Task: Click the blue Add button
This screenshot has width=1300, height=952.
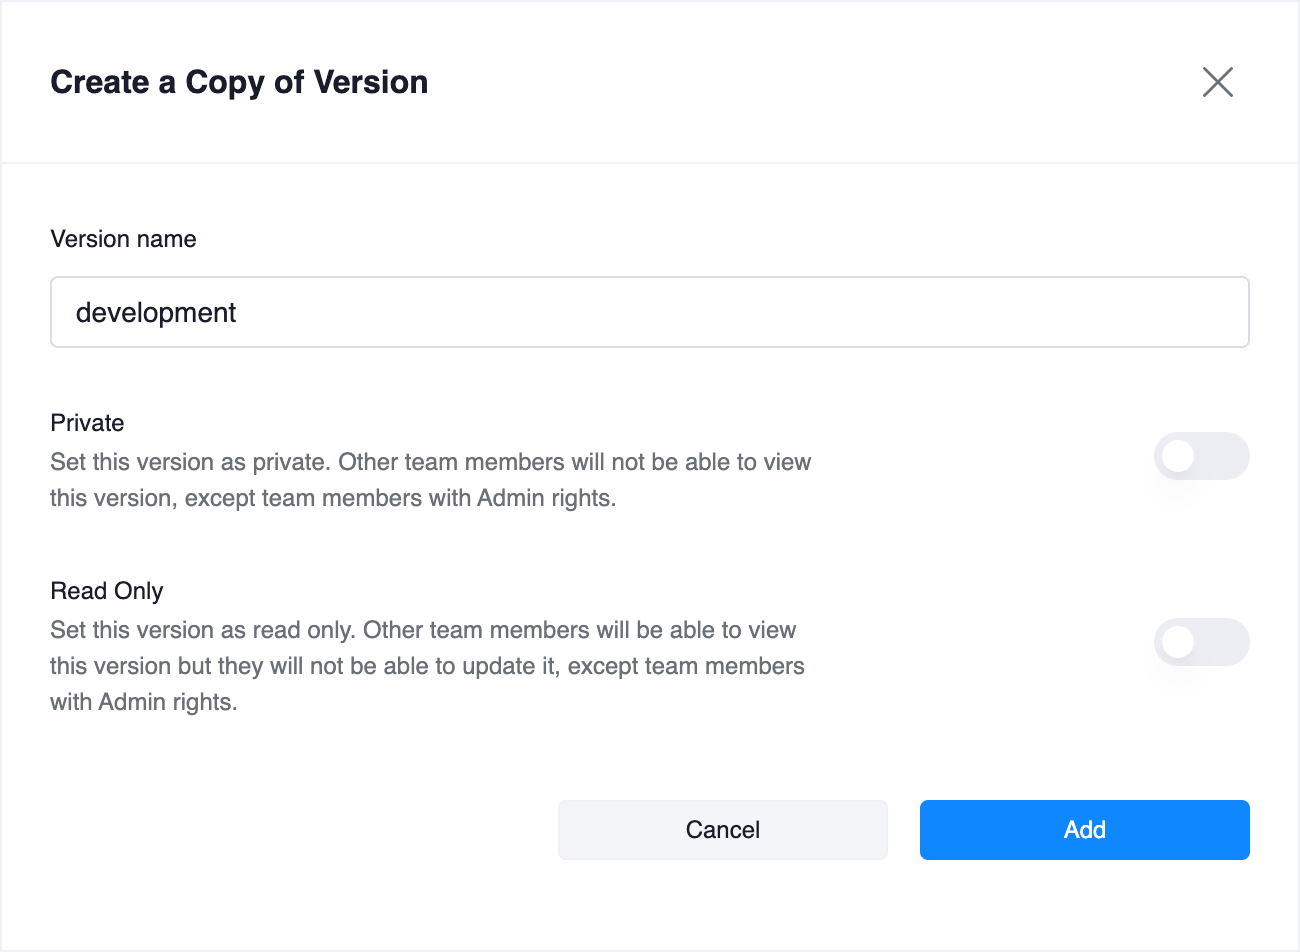Action: tap(1084, 829)
